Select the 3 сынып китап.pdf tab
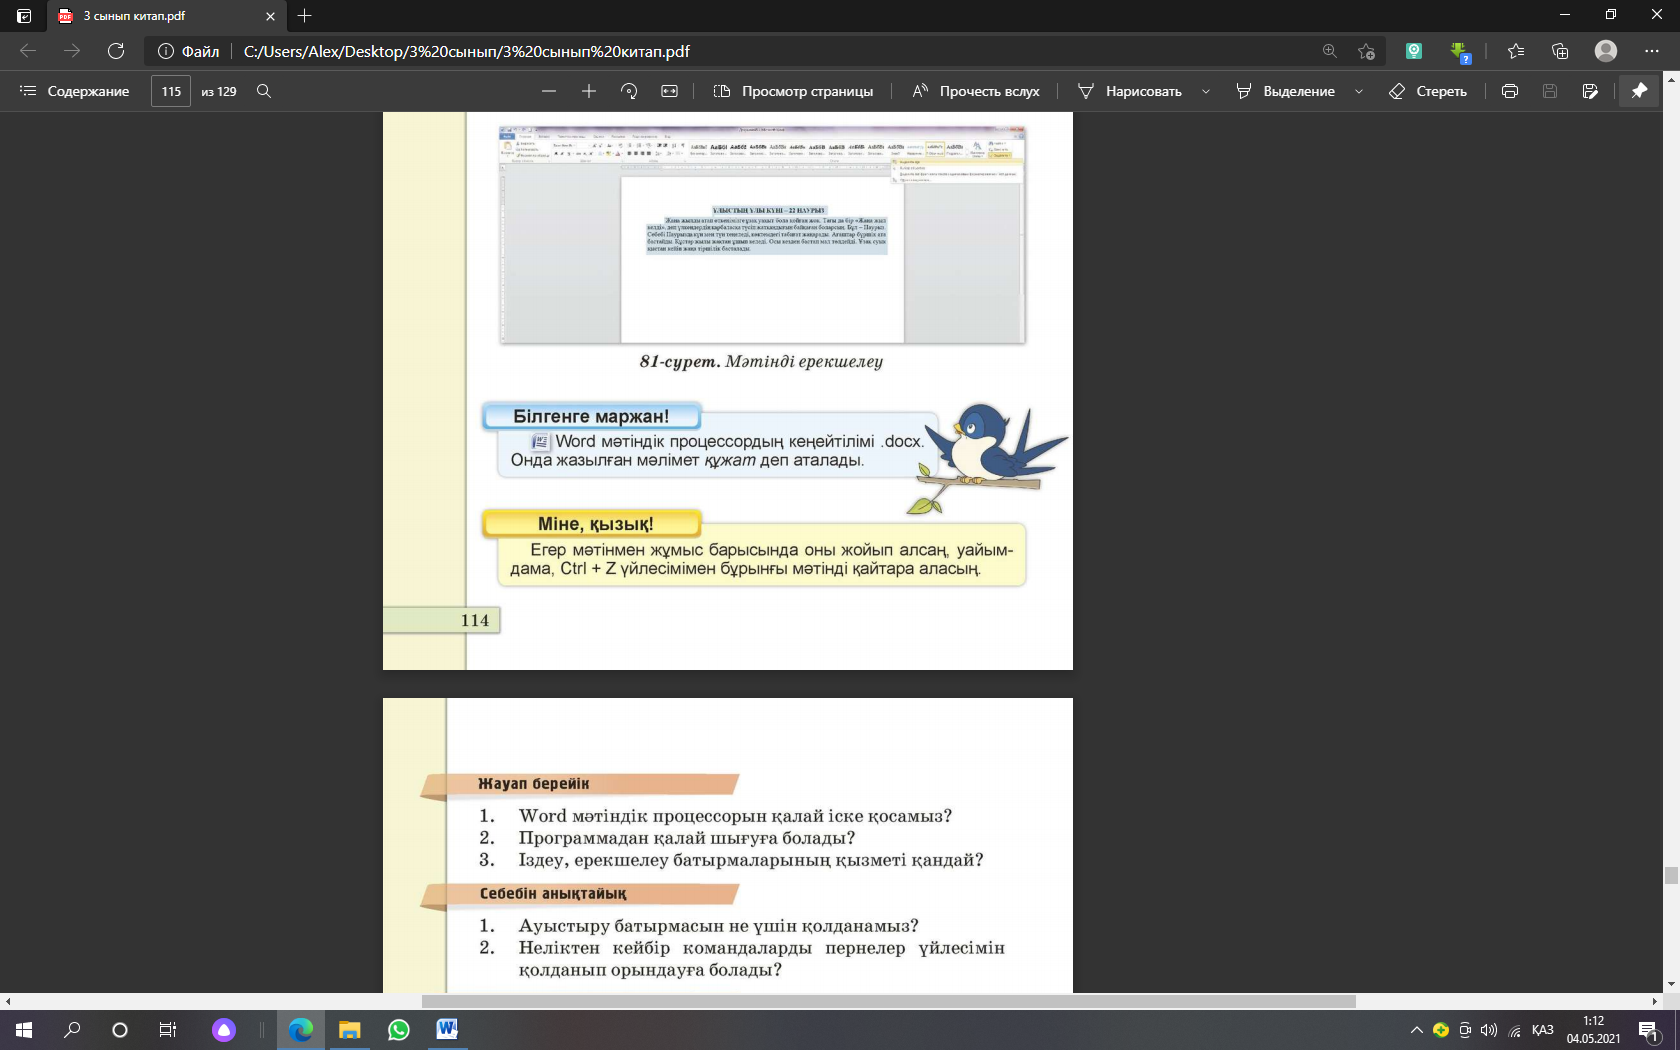The image size is (1680, 1050). [x=167, y=16]
